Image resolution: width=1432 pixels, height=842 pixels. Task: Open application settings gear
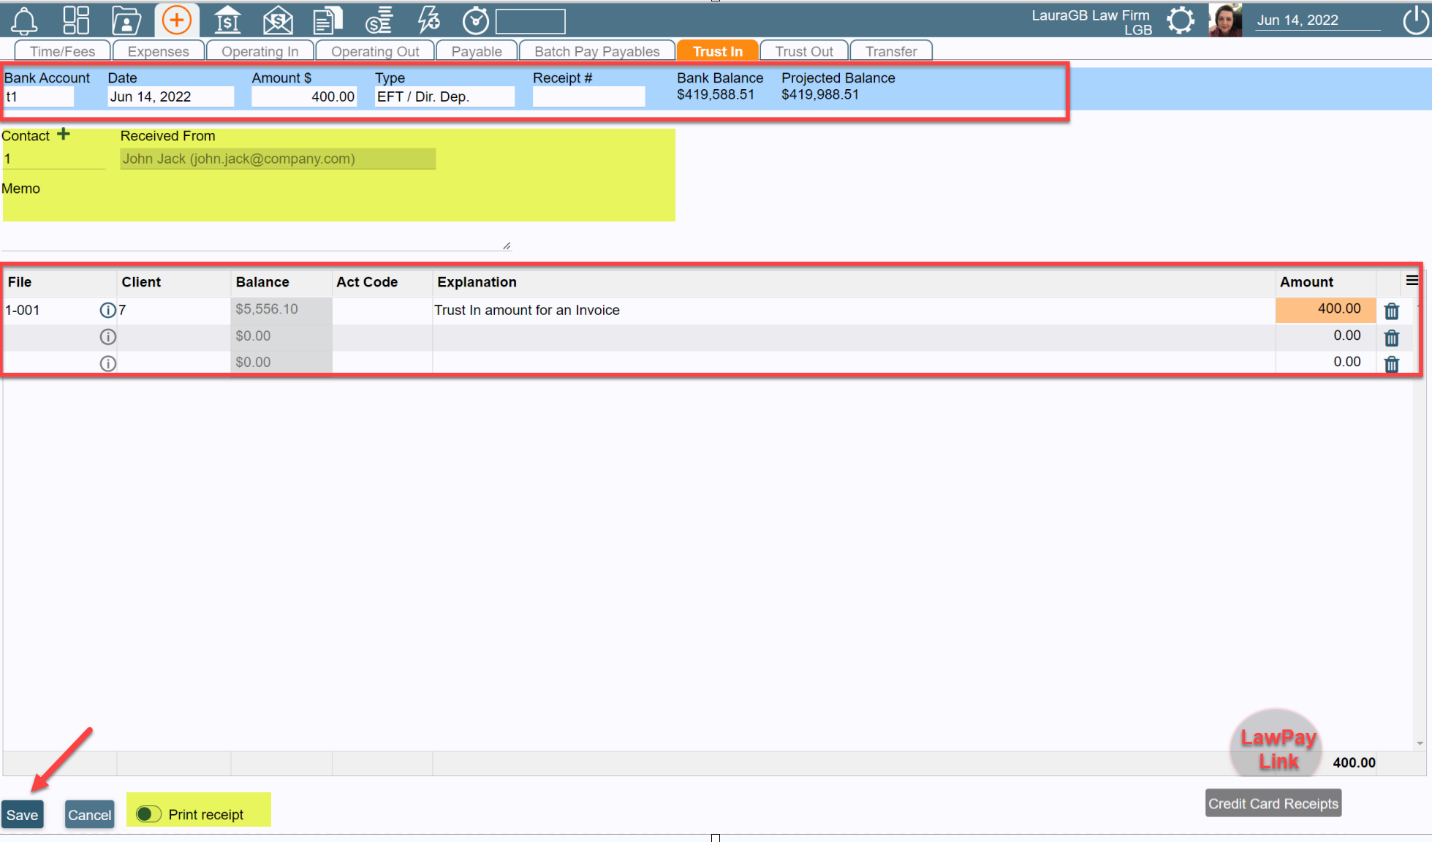[x=1181, y=19]
